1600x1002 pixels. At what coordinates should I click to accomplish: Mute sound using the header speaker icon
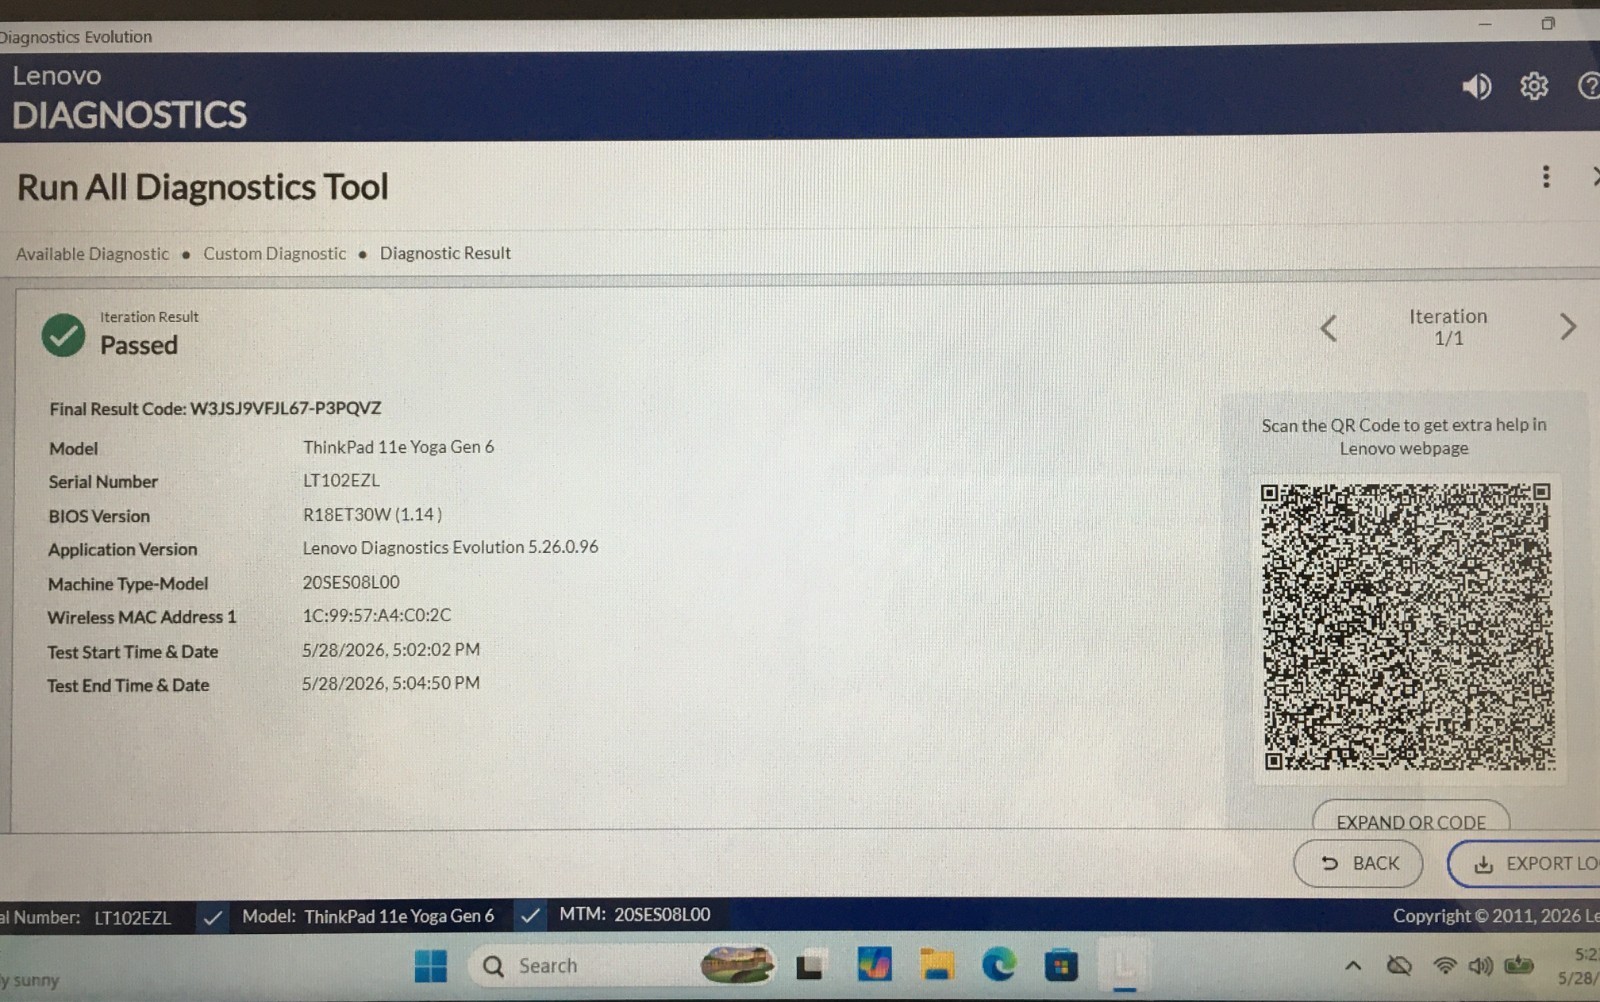pos(1476,87)
